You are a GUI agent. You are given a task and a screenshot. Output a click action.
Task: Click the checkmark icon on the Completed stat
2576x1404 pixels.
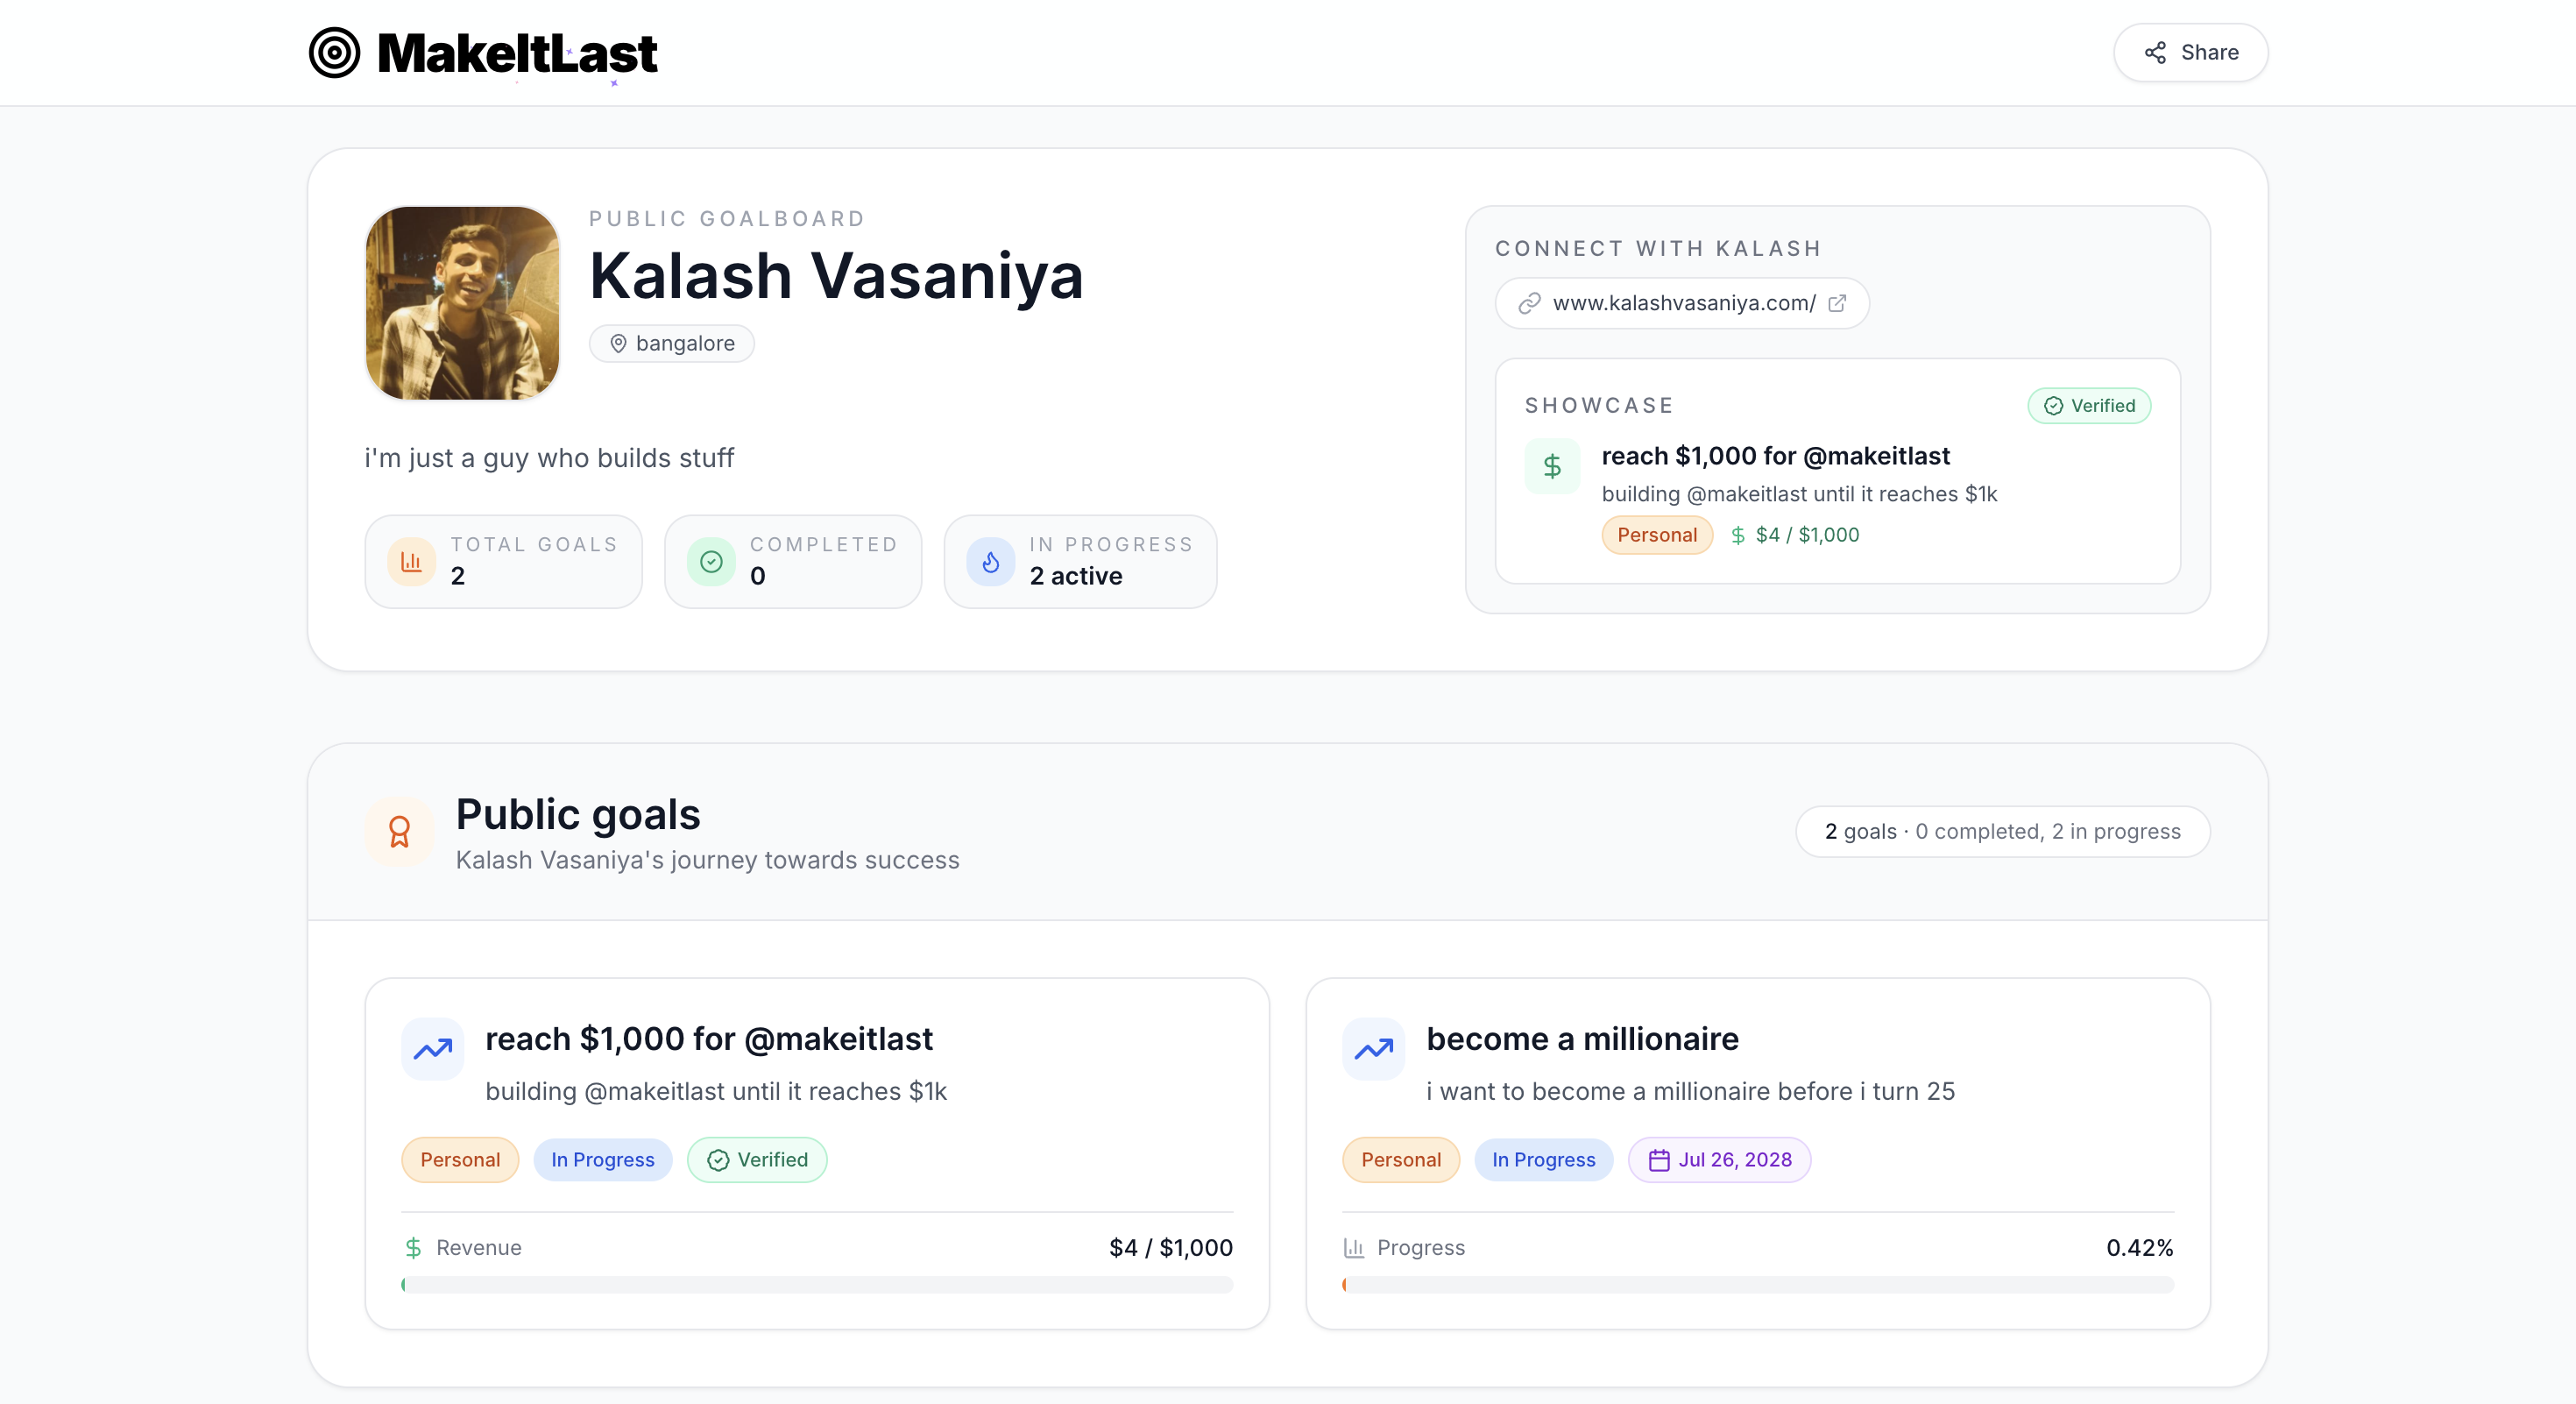(x=711, y=561)
